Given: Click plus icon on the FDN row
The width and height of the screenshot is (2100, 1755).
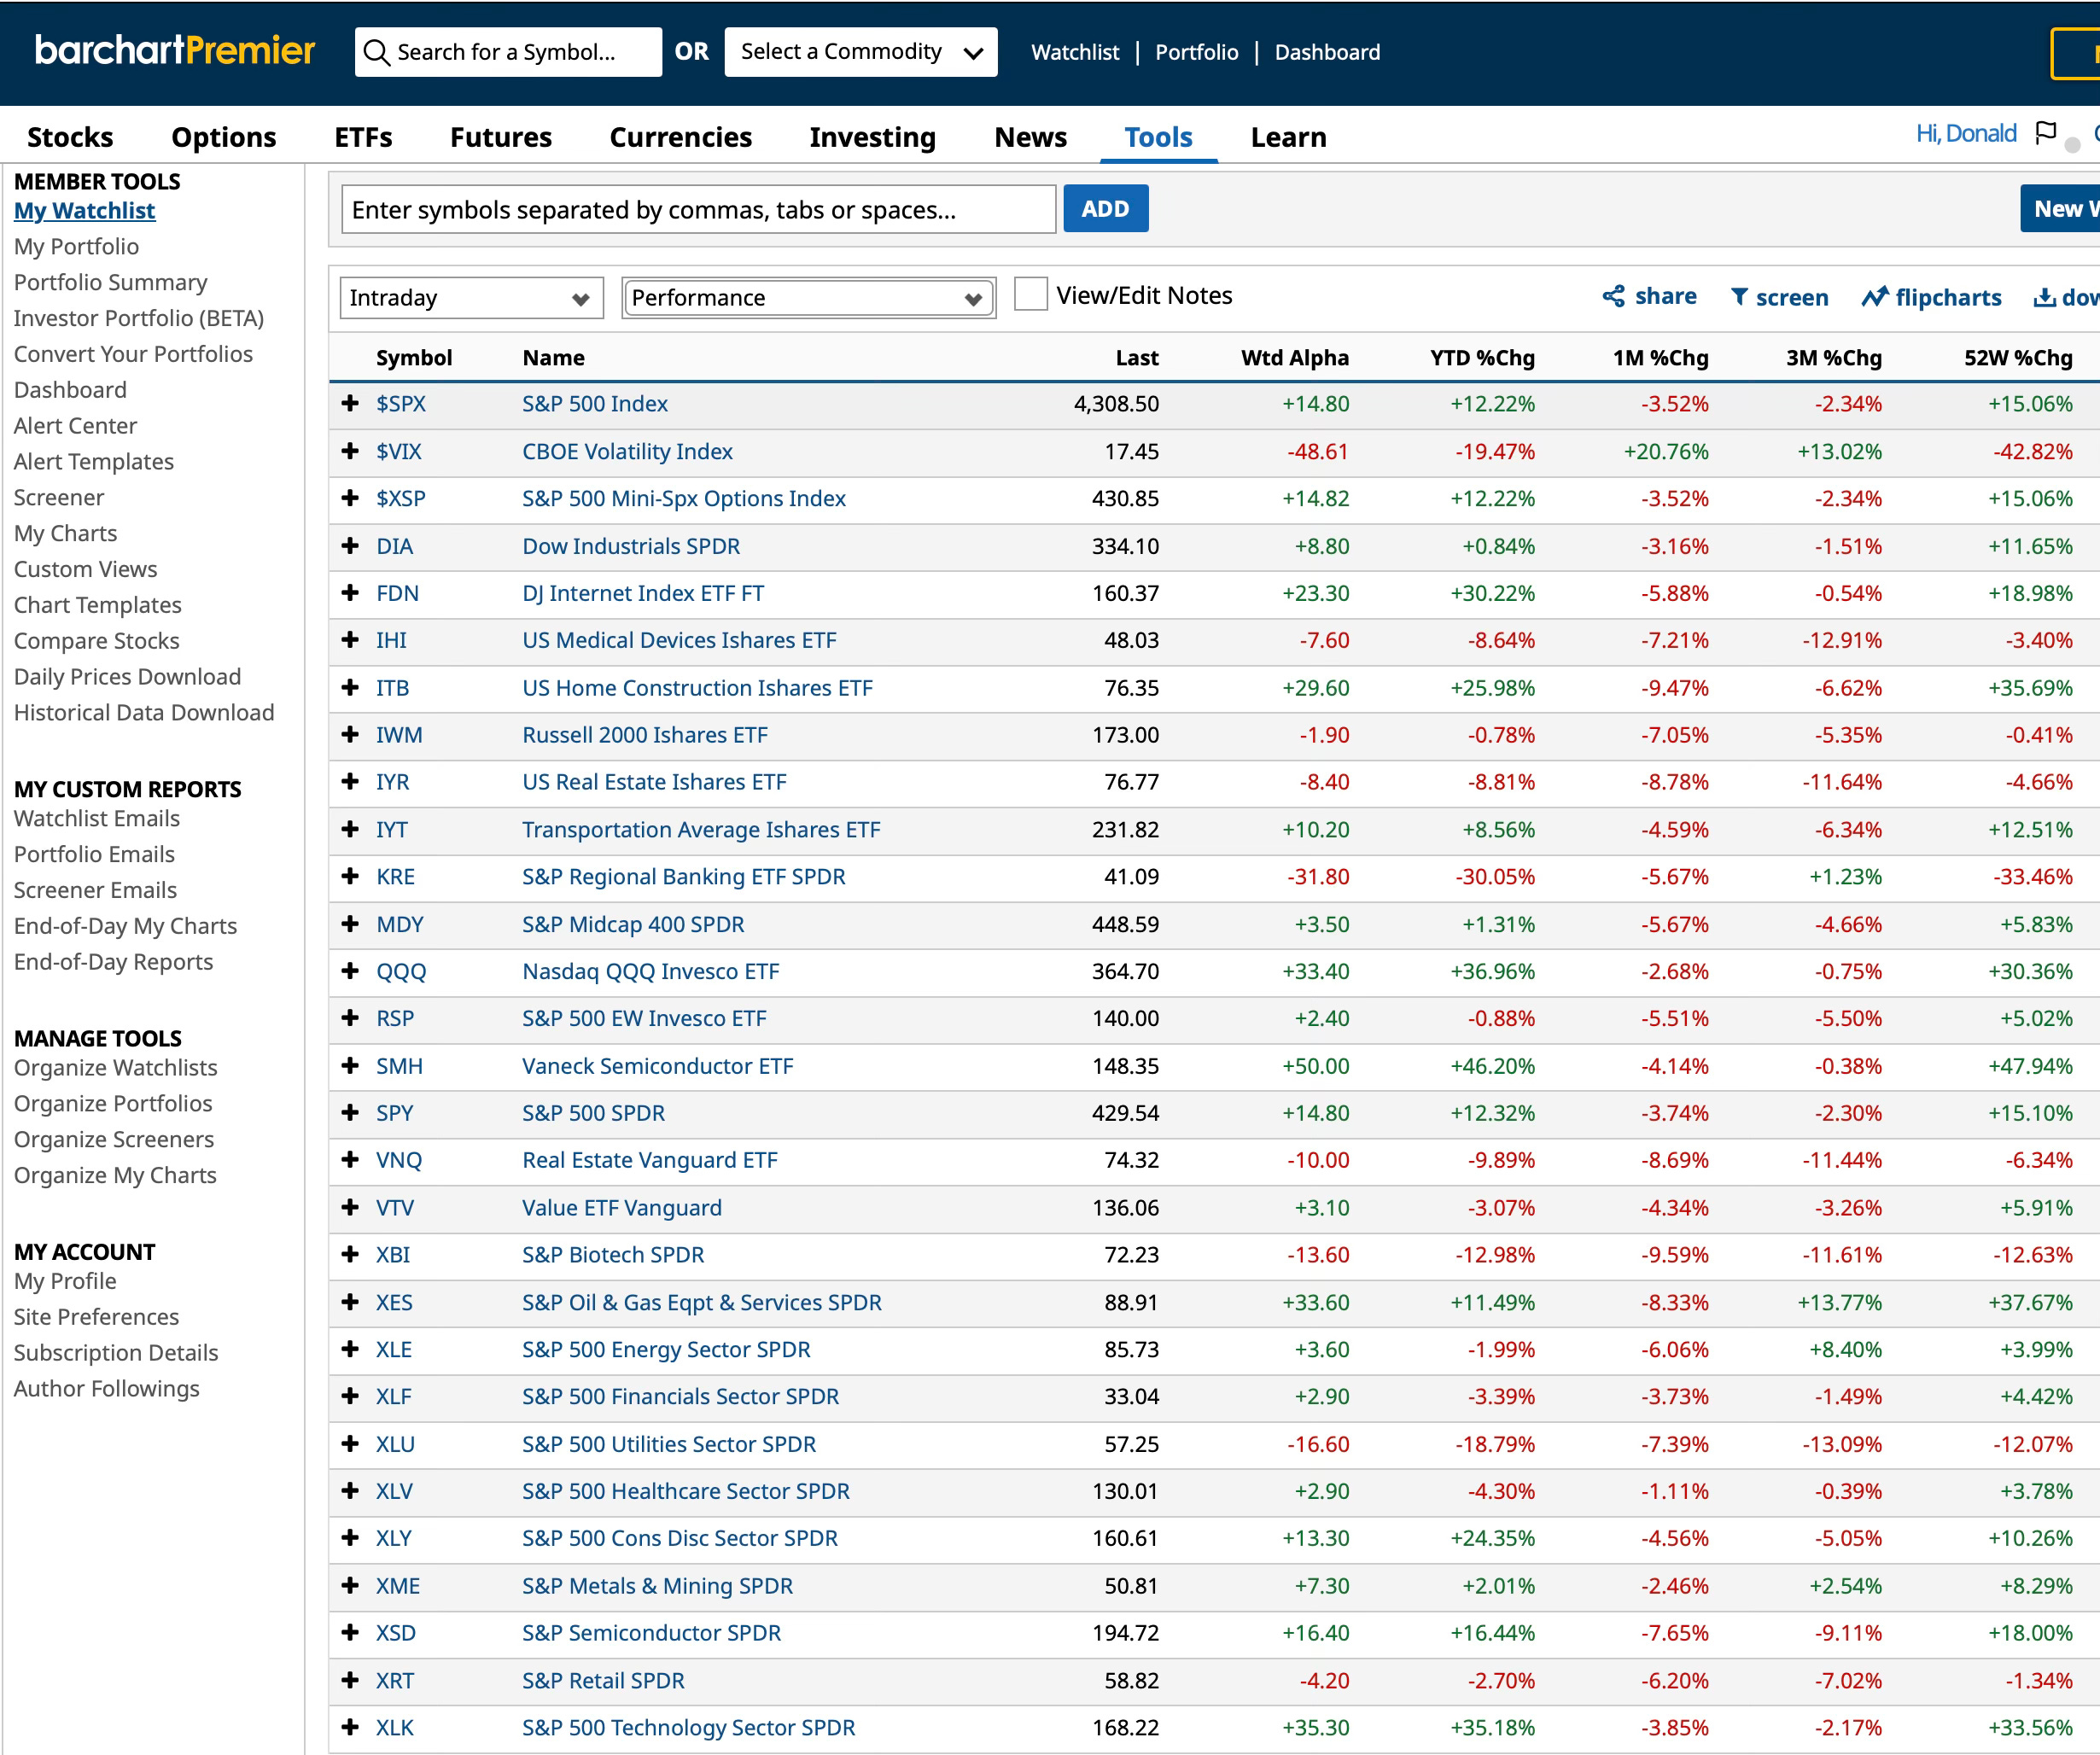Looking at the screenshot, I should 350,593.
